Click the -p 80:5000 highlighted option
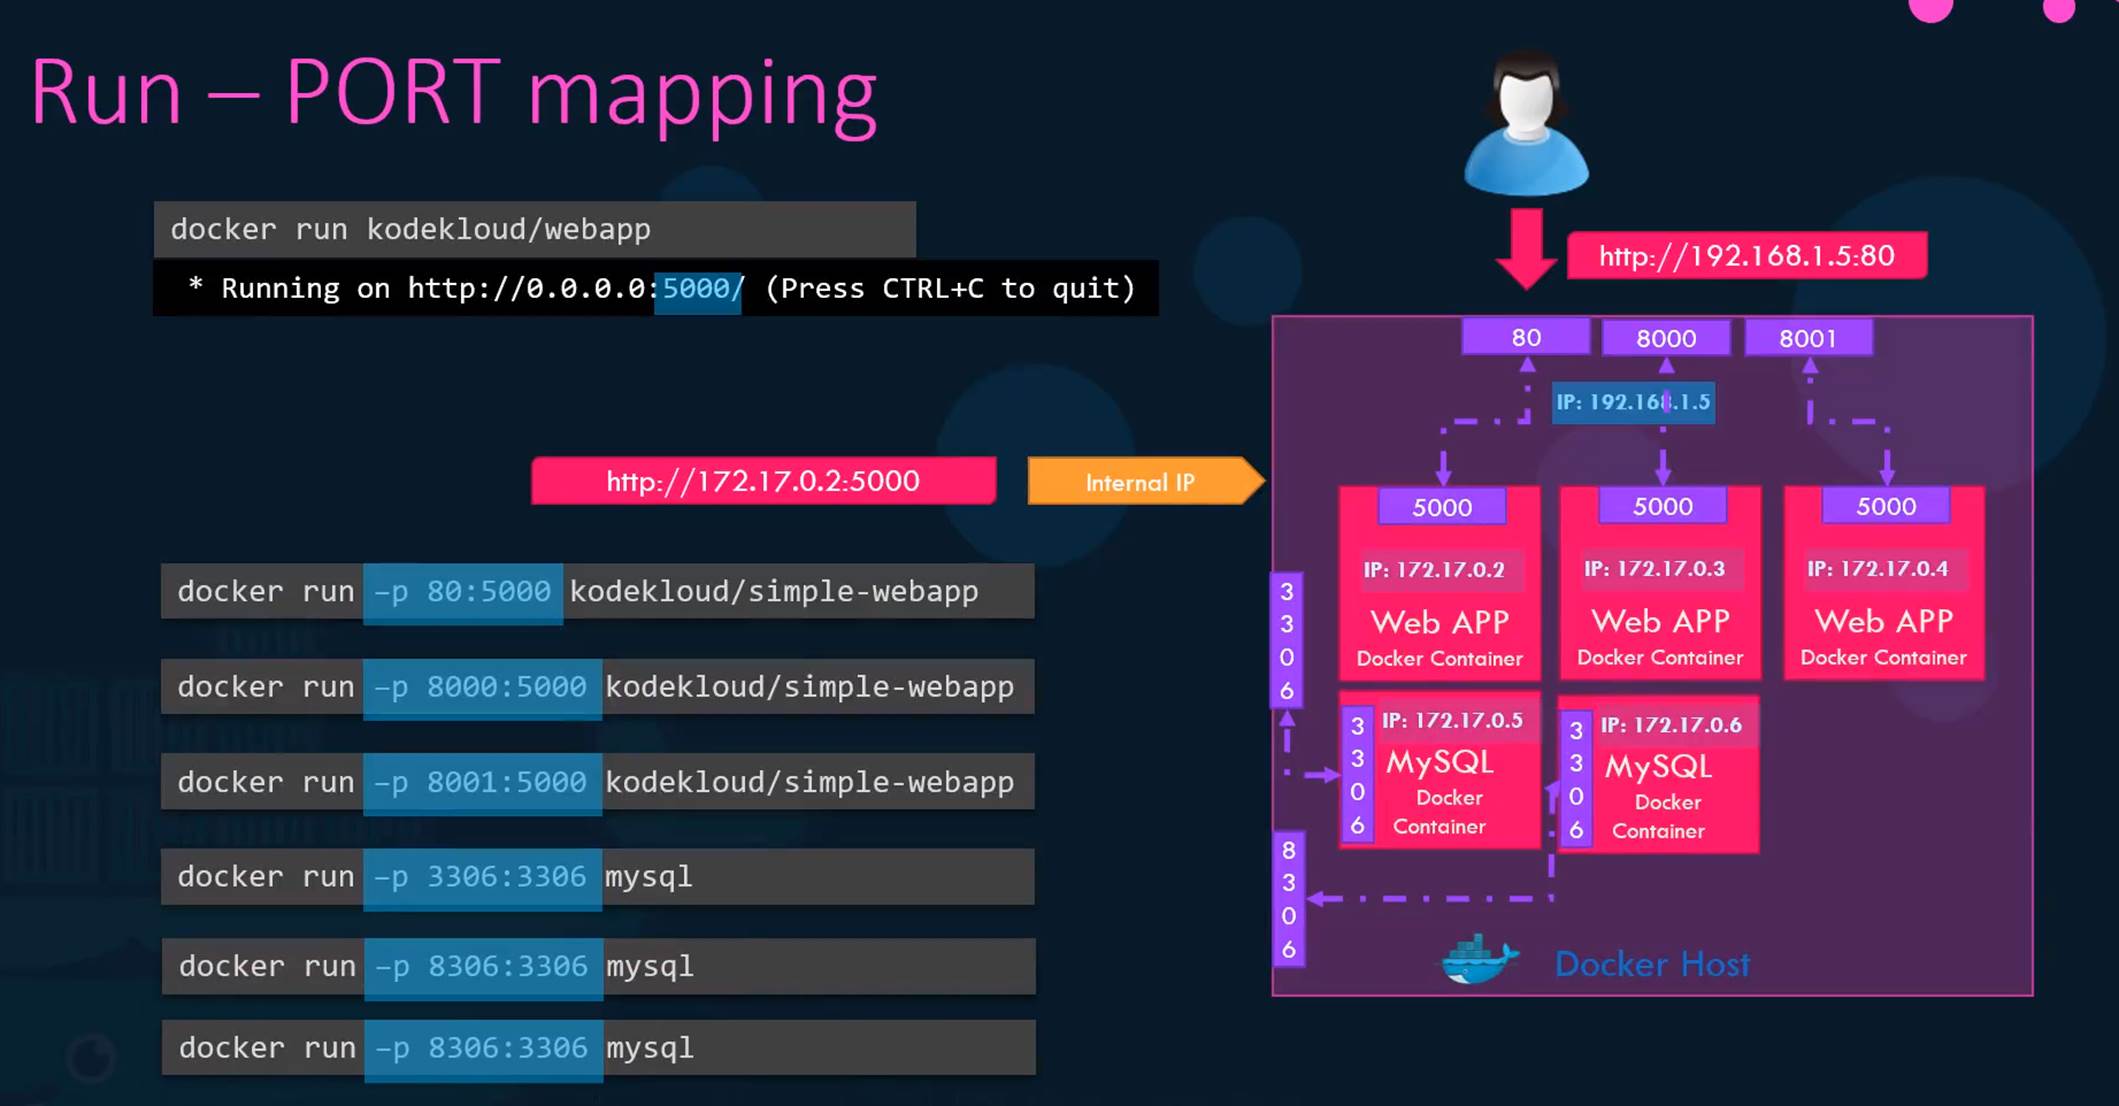This screenshot has width=2119, height=1106. tap(463, 593)
